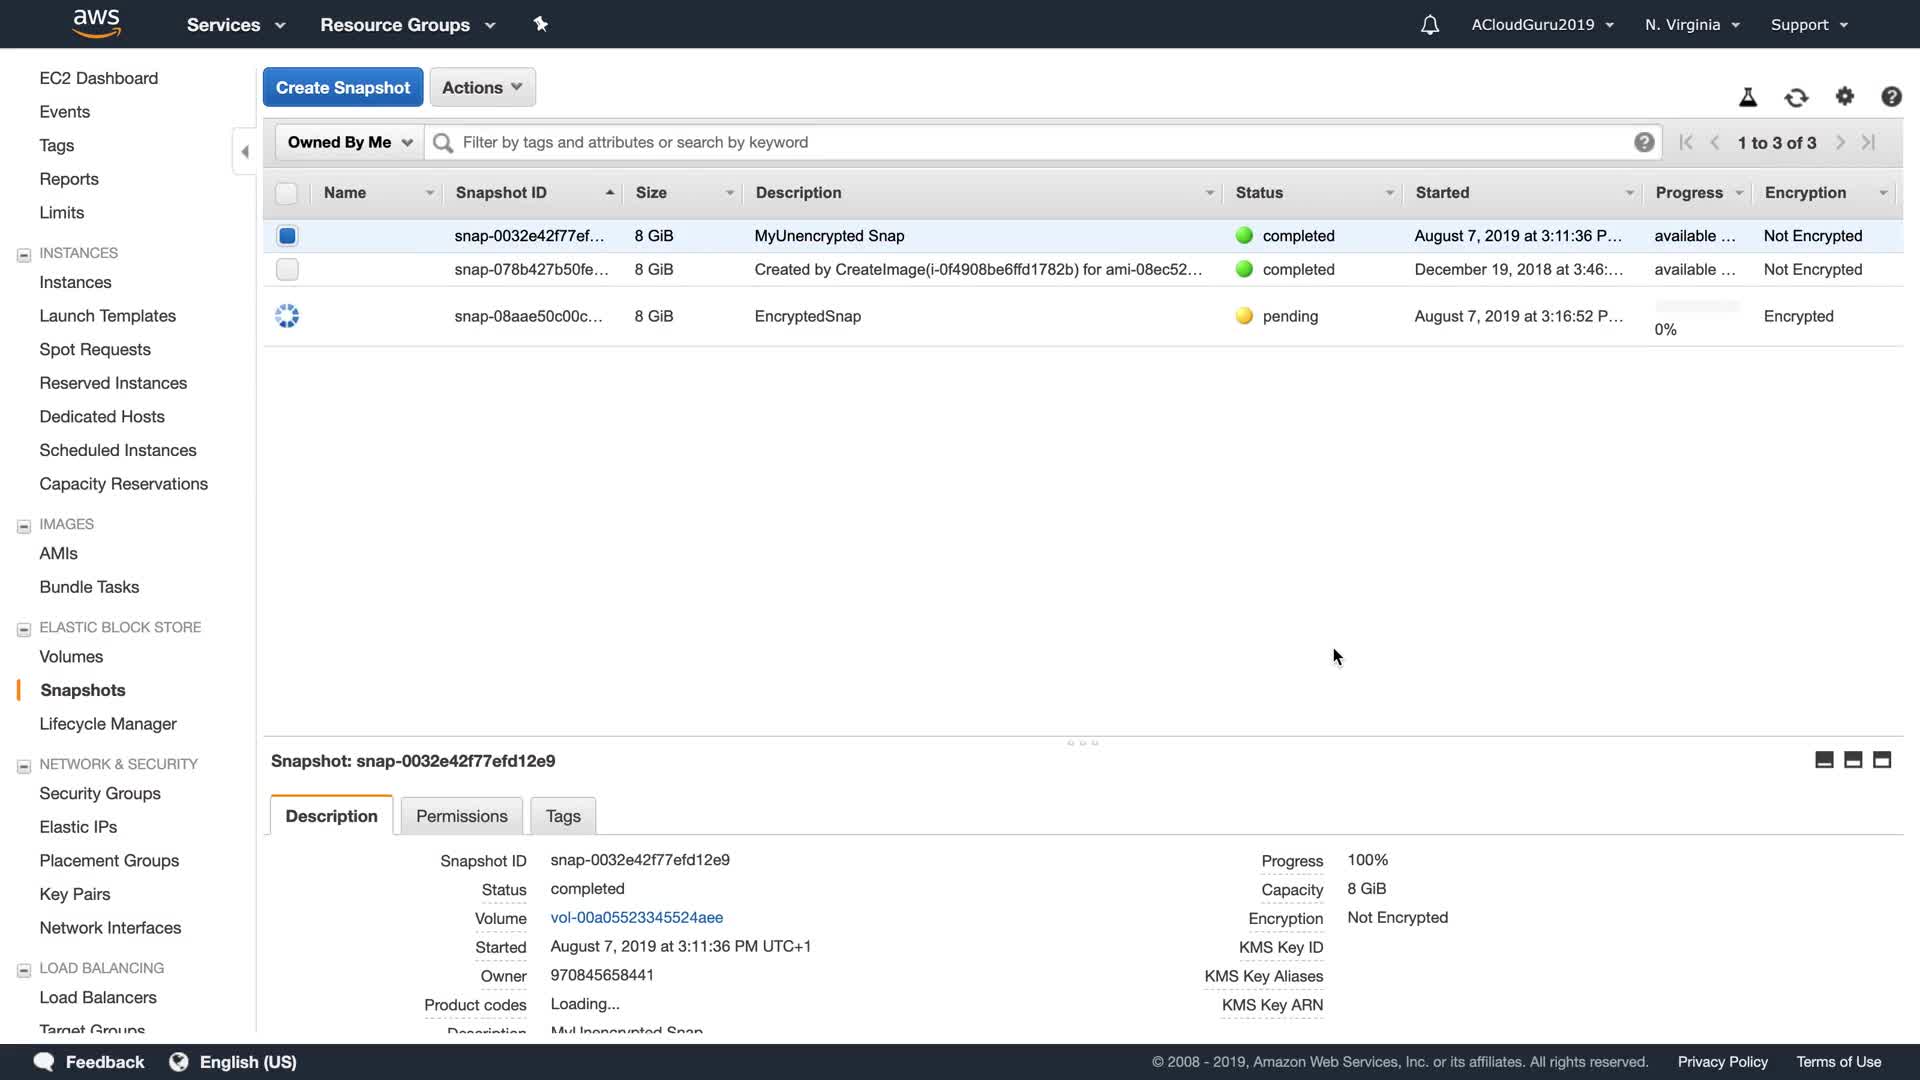
Task: Collapse the INSTANCES sidebar section
Action: pyautogui.click(x=24, y=255)
